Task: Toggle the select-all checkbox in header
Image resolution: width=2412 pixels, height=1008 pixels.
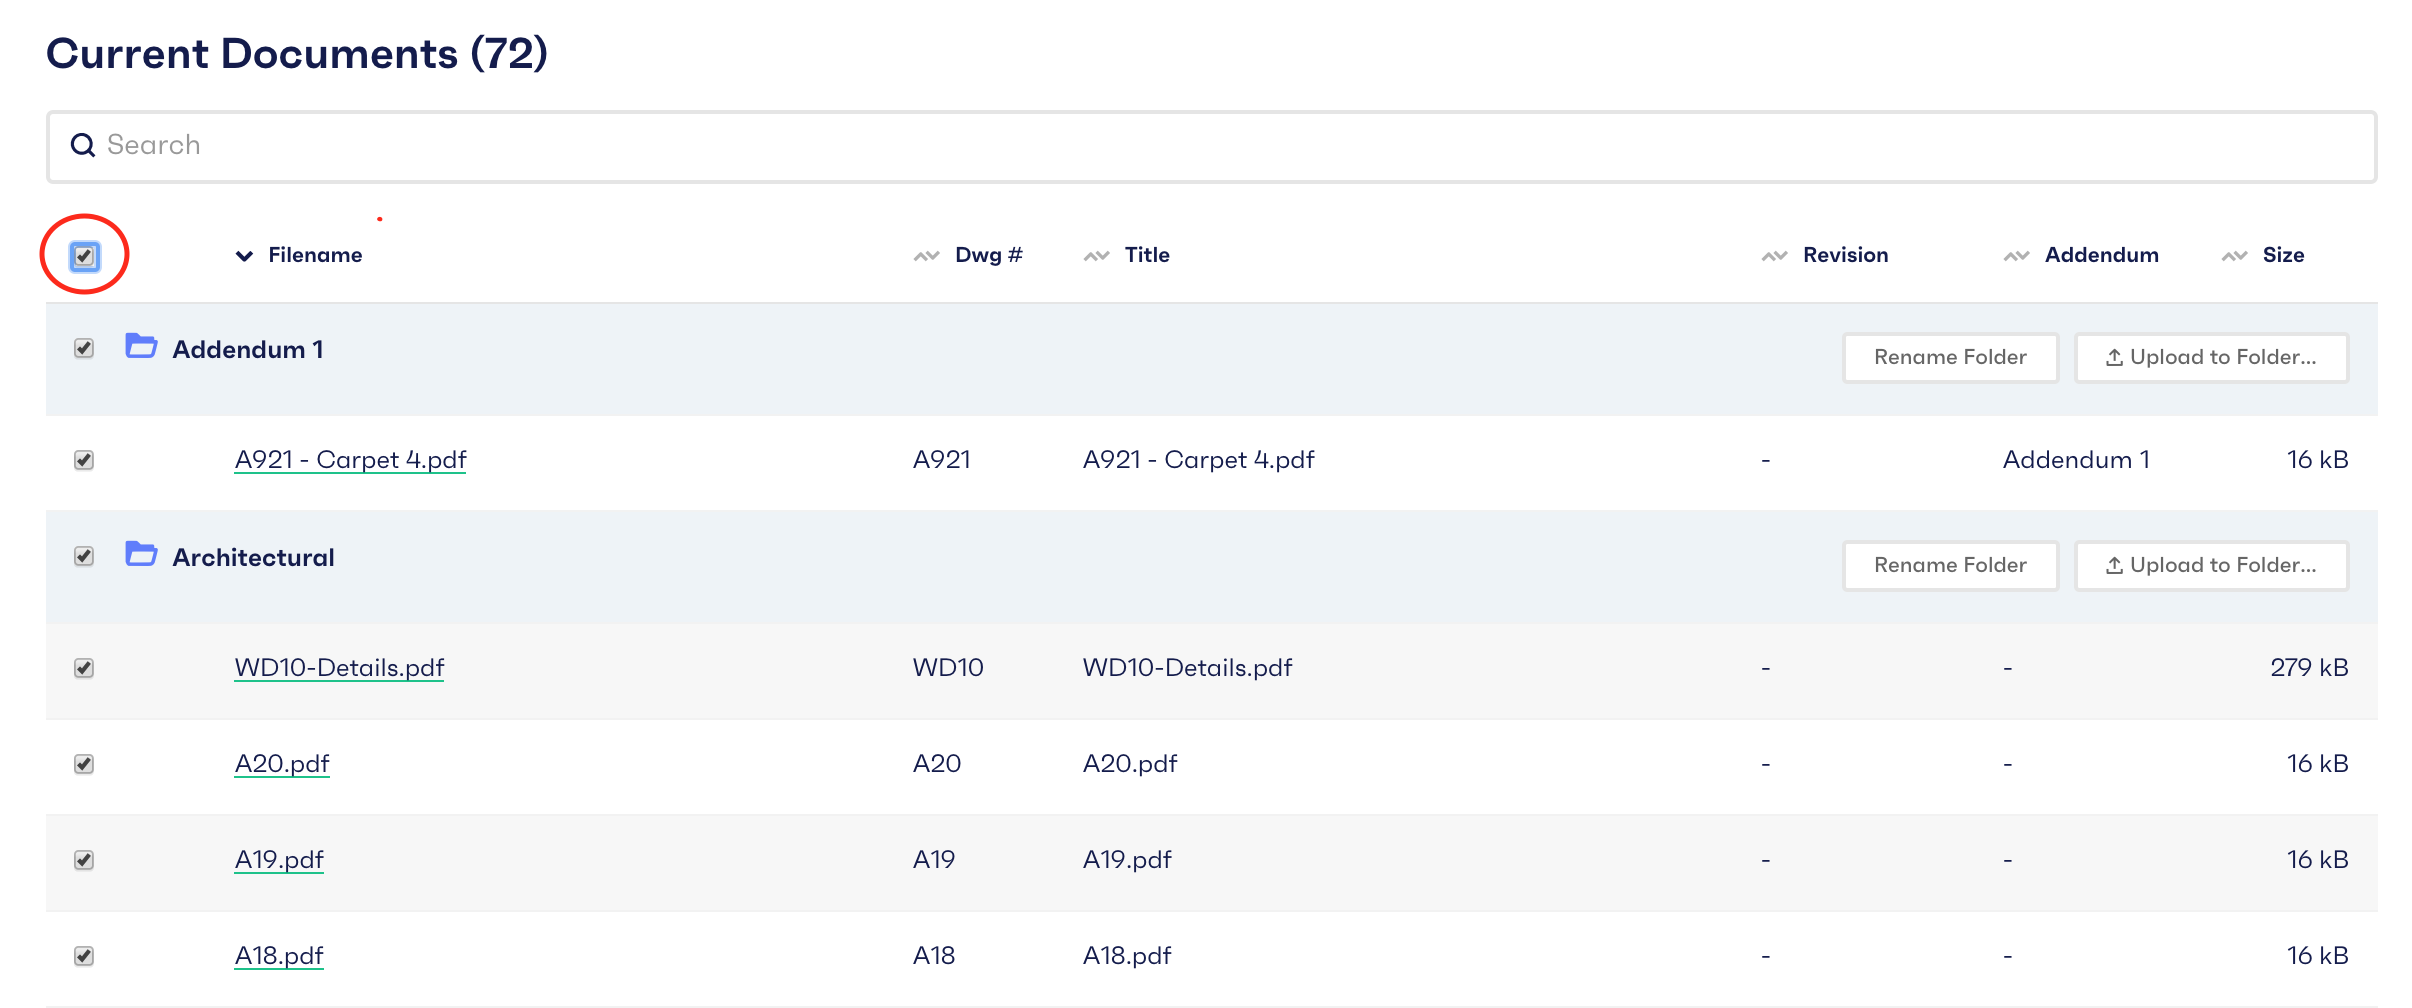Action: point(84,256)
